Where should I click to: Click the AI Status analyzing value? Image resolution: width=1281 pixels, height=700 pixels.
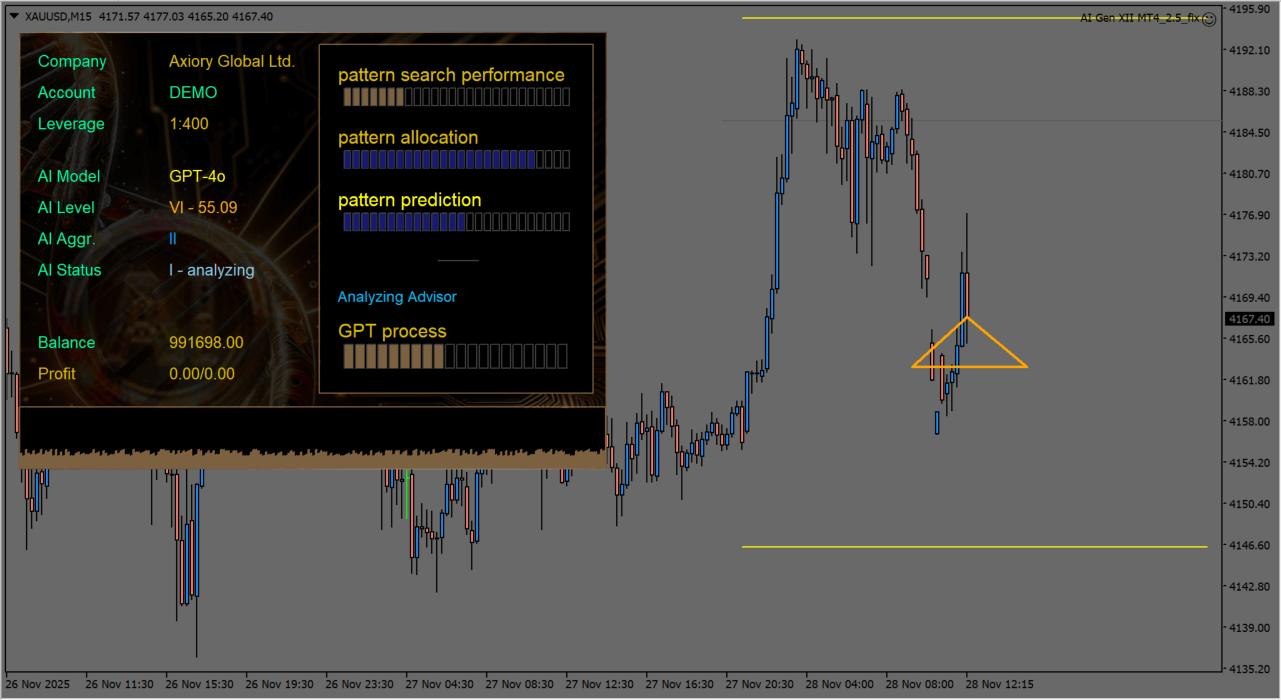(211, 270)
